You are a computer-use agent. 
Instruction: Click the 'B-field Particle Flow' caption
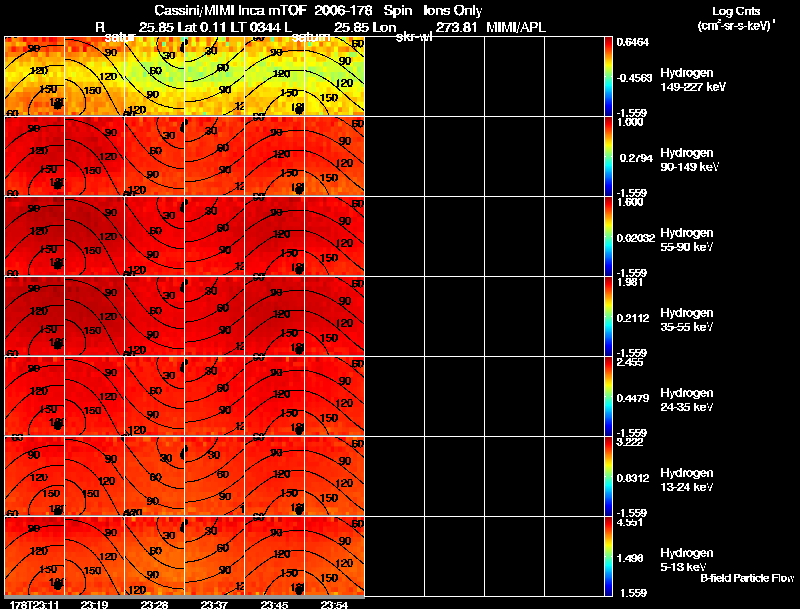747,578
